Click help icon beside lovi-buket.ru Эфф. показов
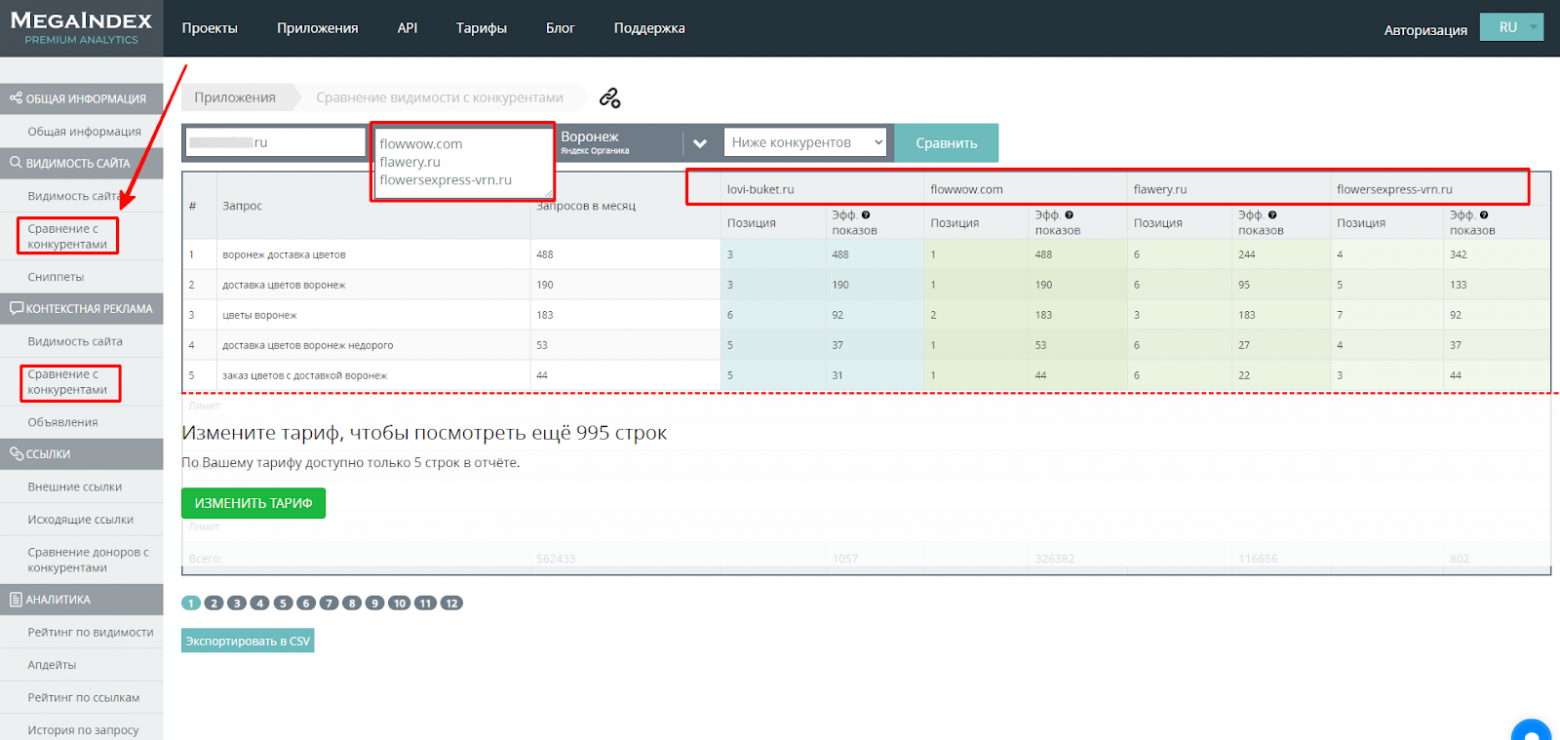The image size is (1560, 740). 866,215
